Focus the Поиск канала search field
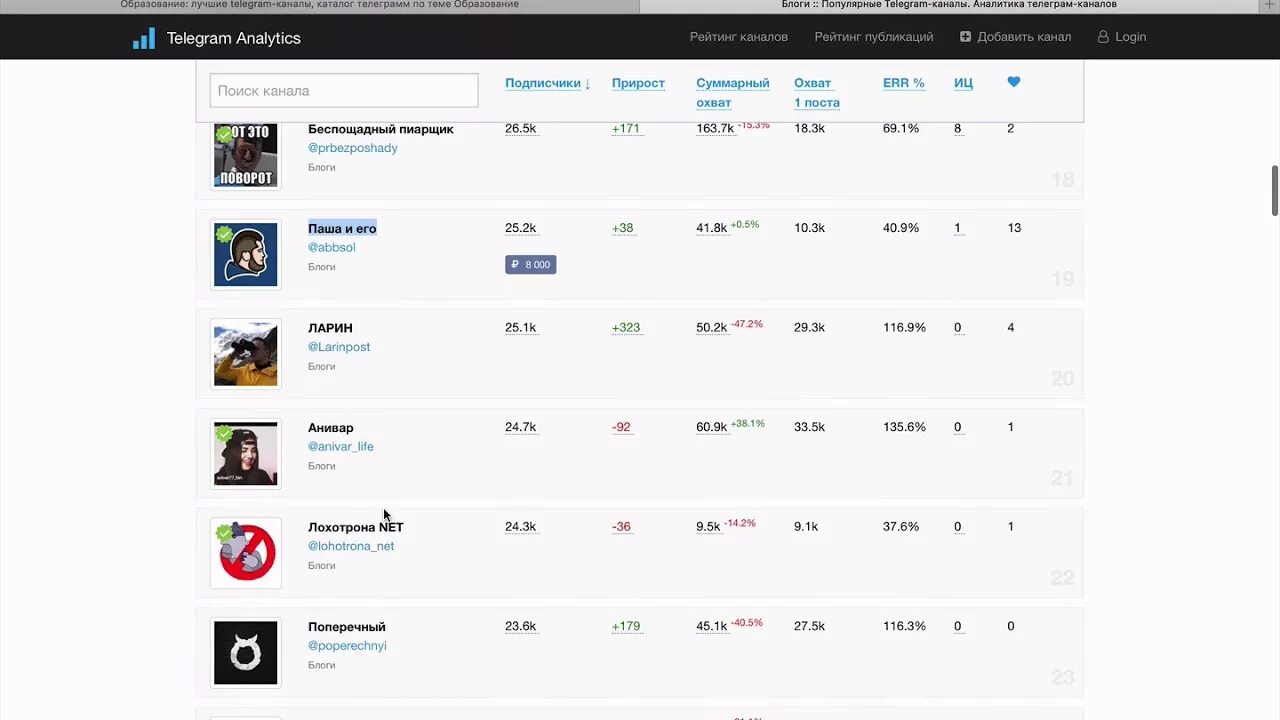 pos(344,90)
